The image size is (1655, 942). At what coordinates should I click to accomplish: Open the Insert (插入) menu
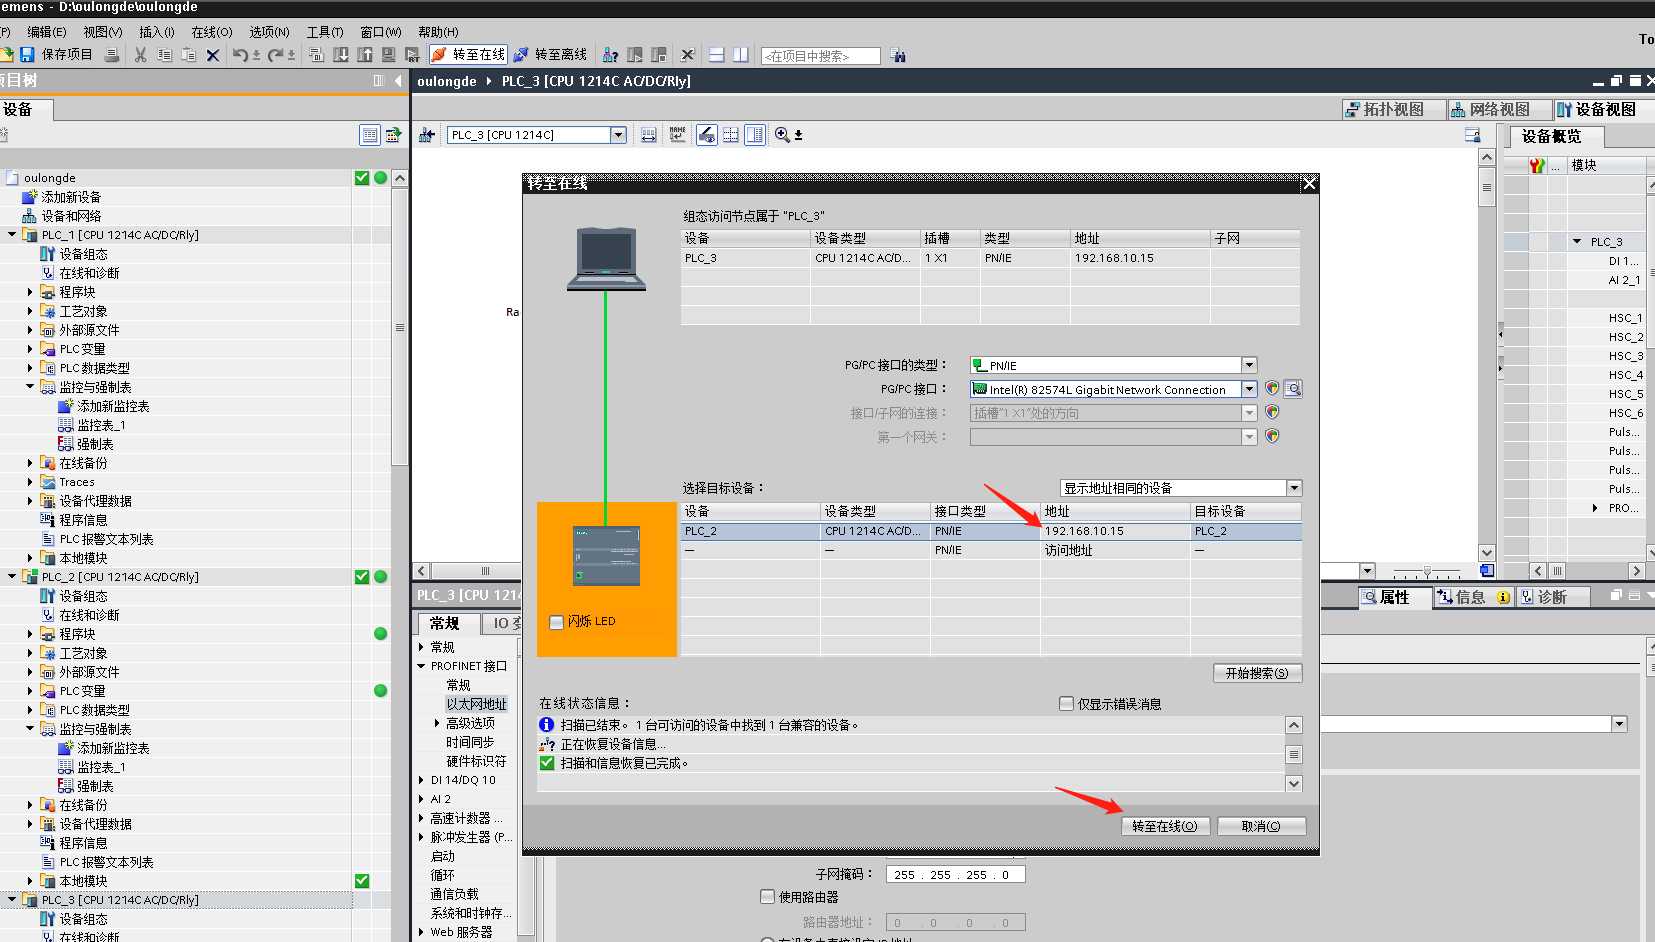[156, 32]
